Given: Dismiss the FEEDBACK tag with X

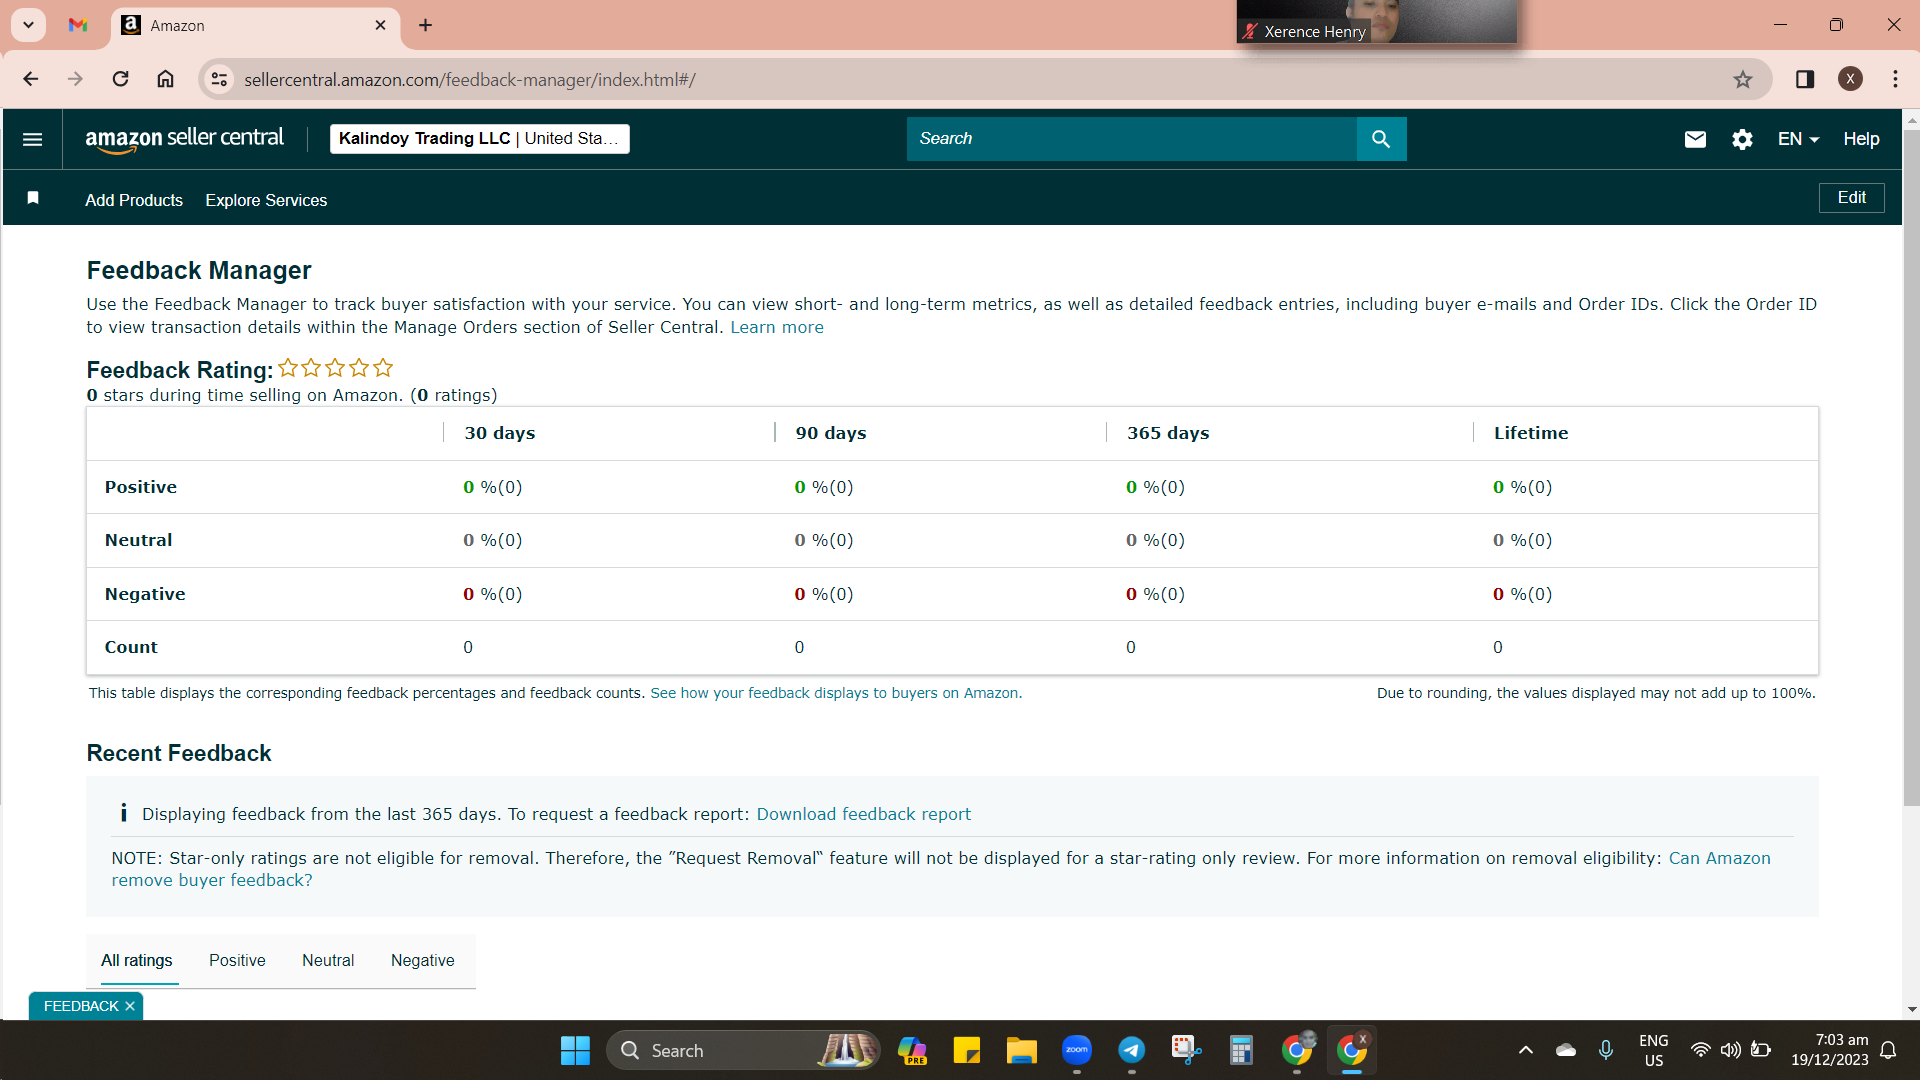Looking at the screenshot, I should 130,1006.
